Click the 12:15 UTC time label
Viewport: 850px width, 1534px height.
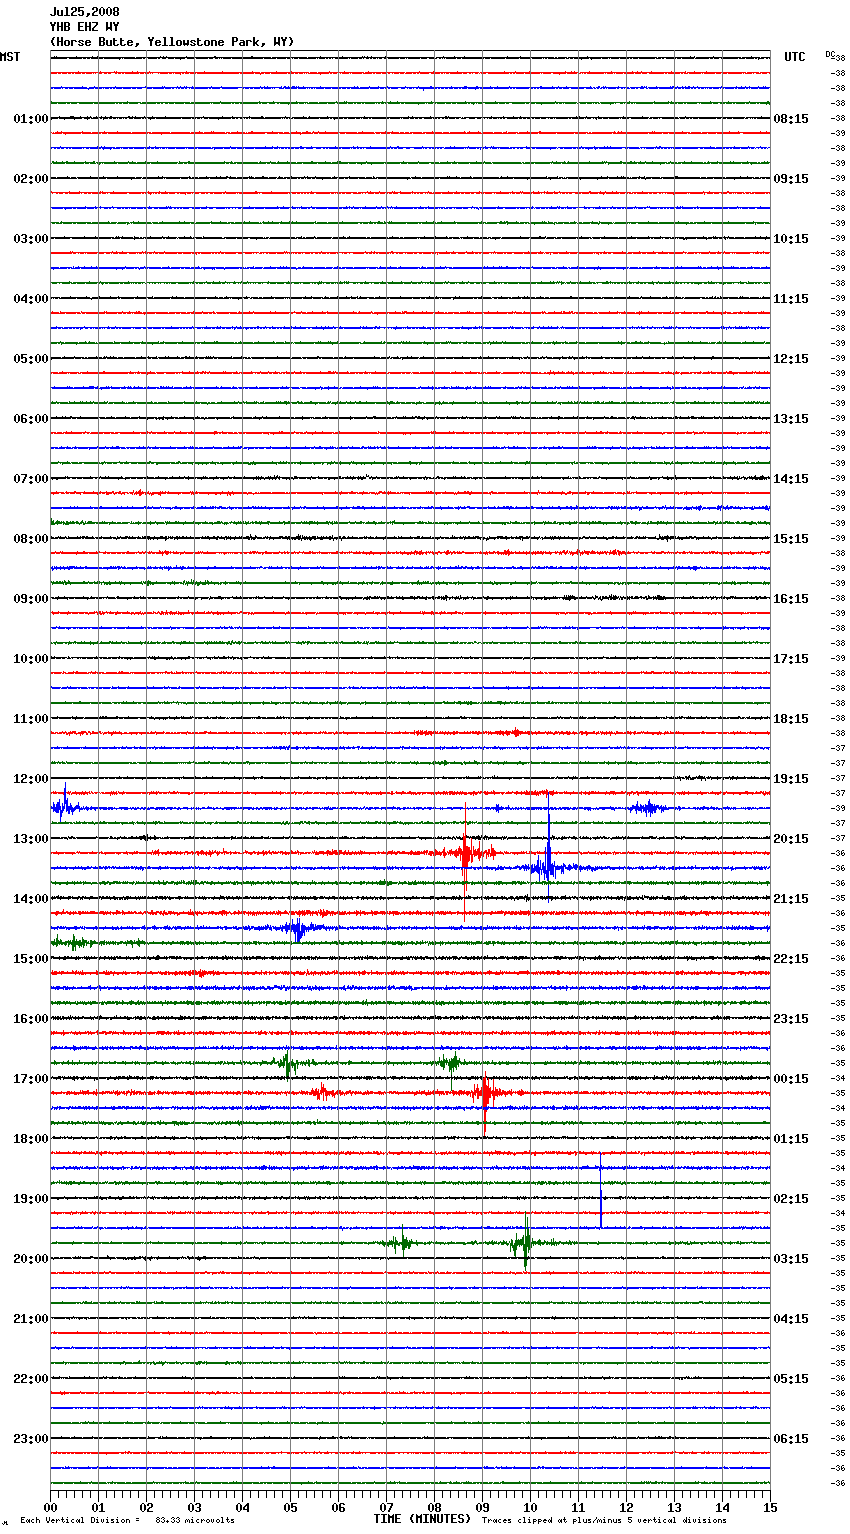[791, 359]
